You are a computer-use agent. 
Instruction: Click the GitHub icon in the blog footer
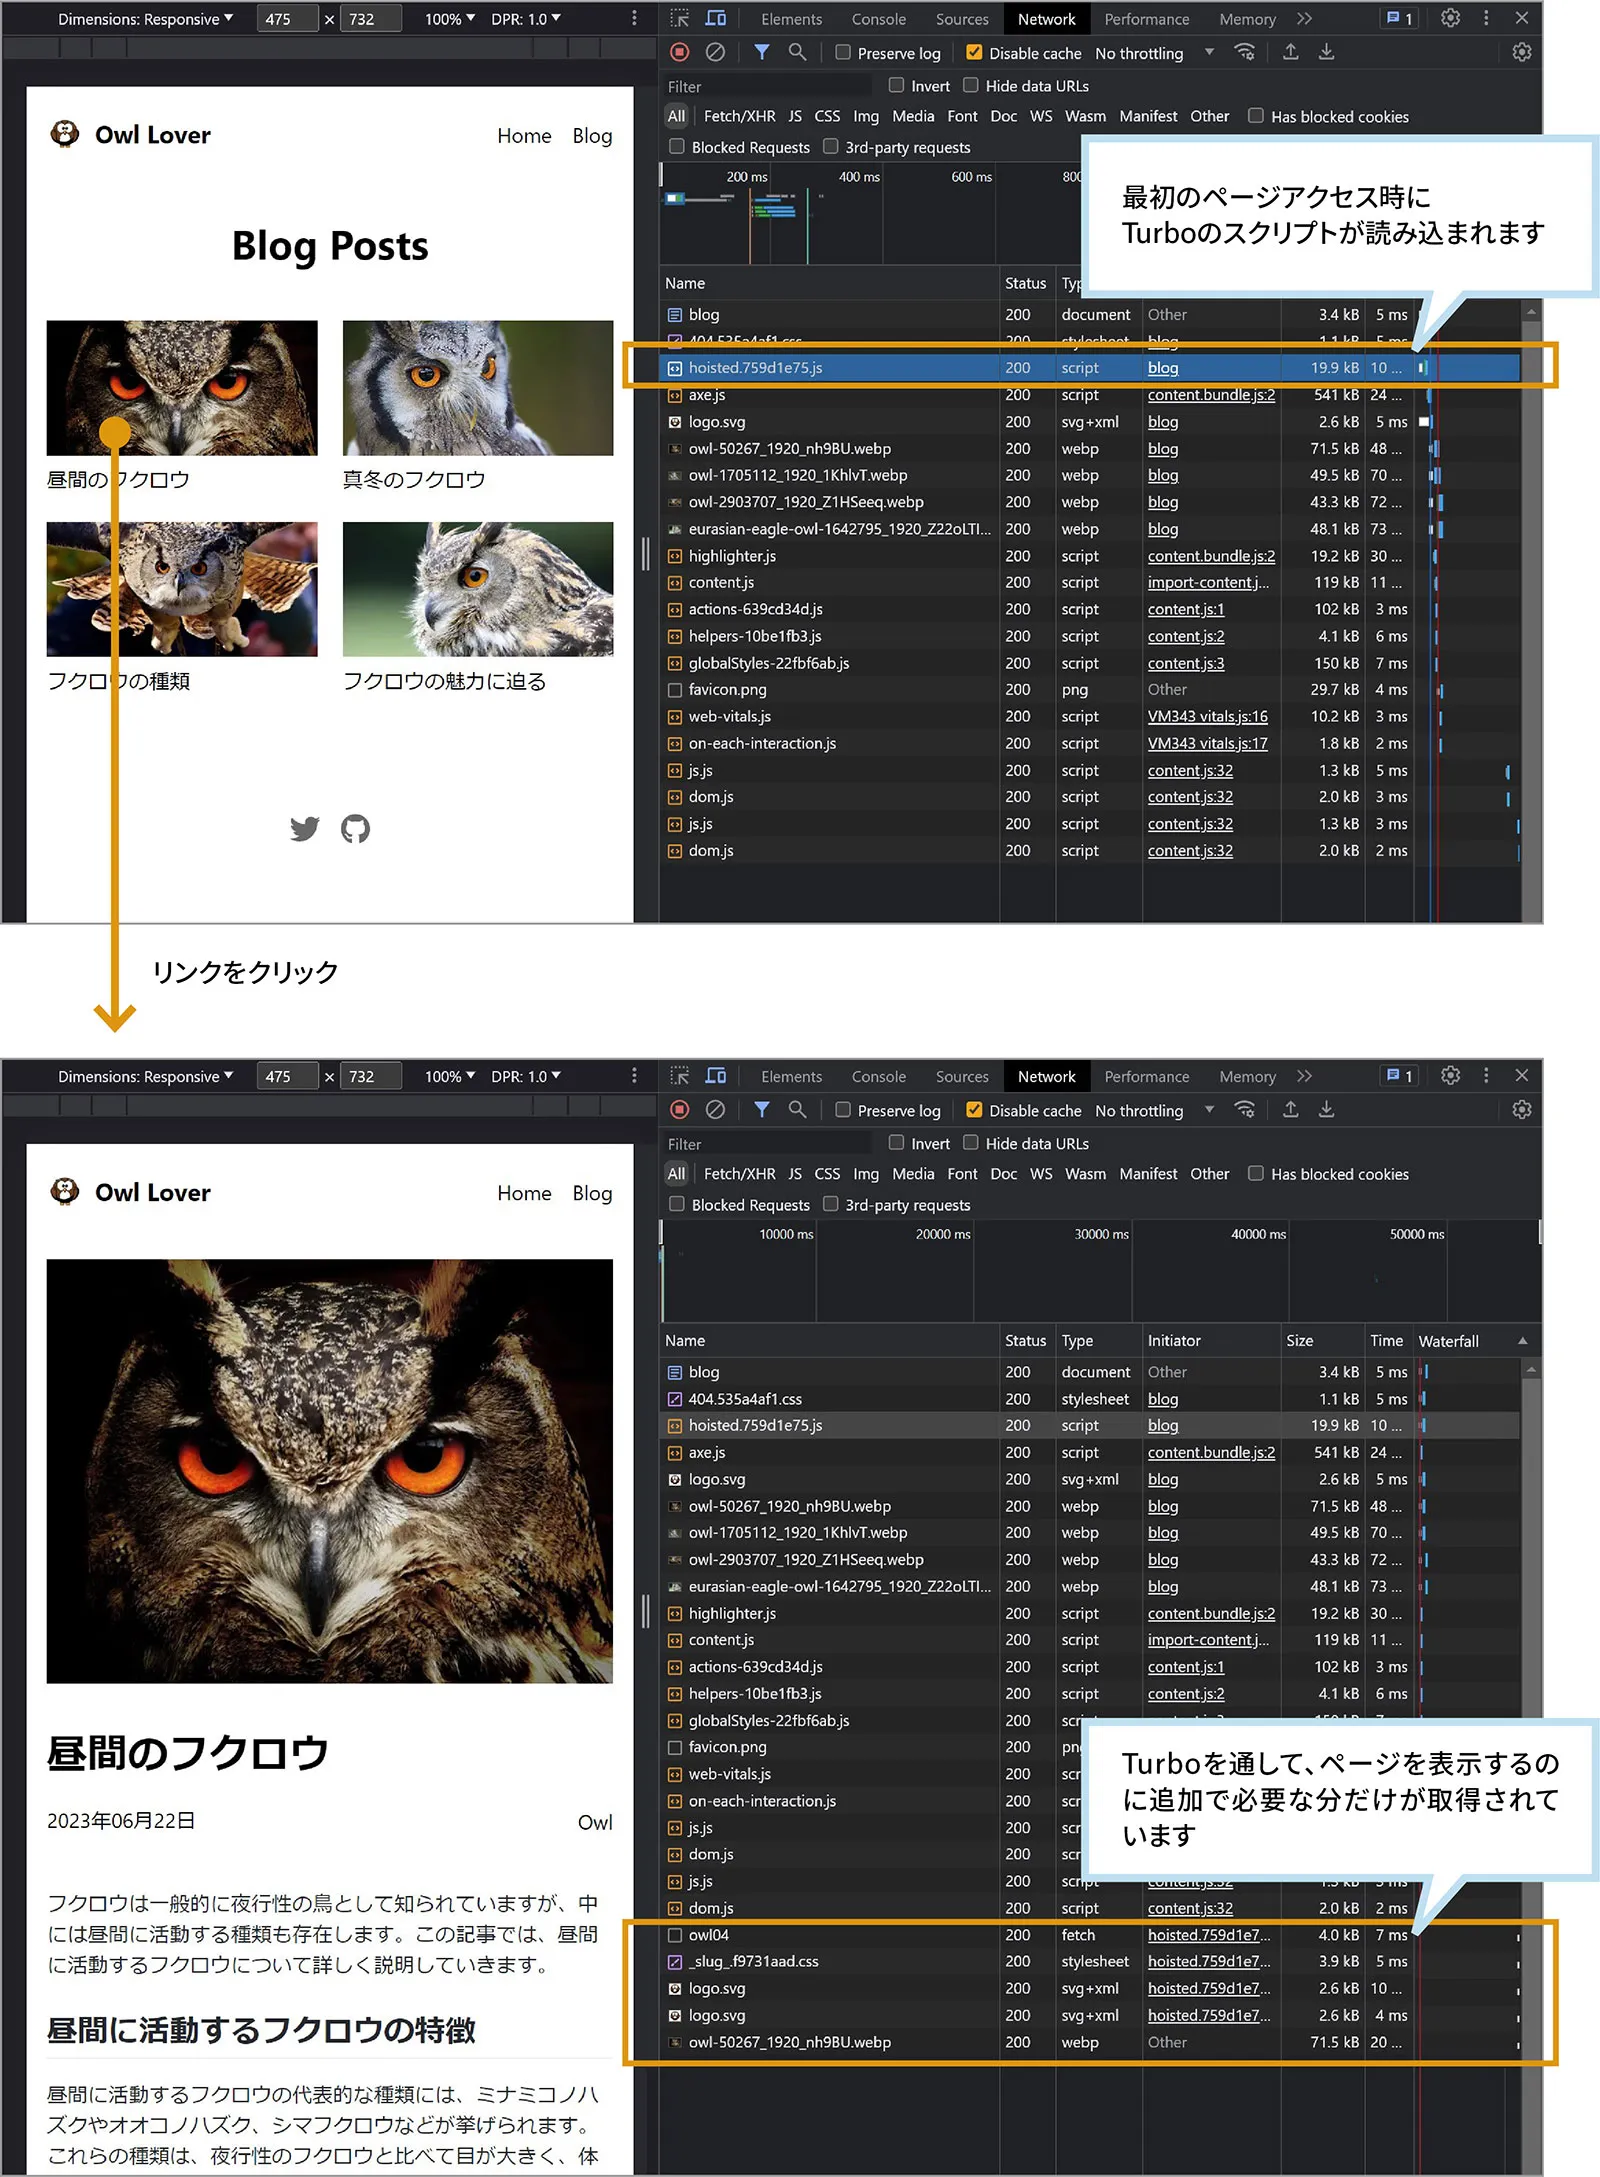pos(355,829)
